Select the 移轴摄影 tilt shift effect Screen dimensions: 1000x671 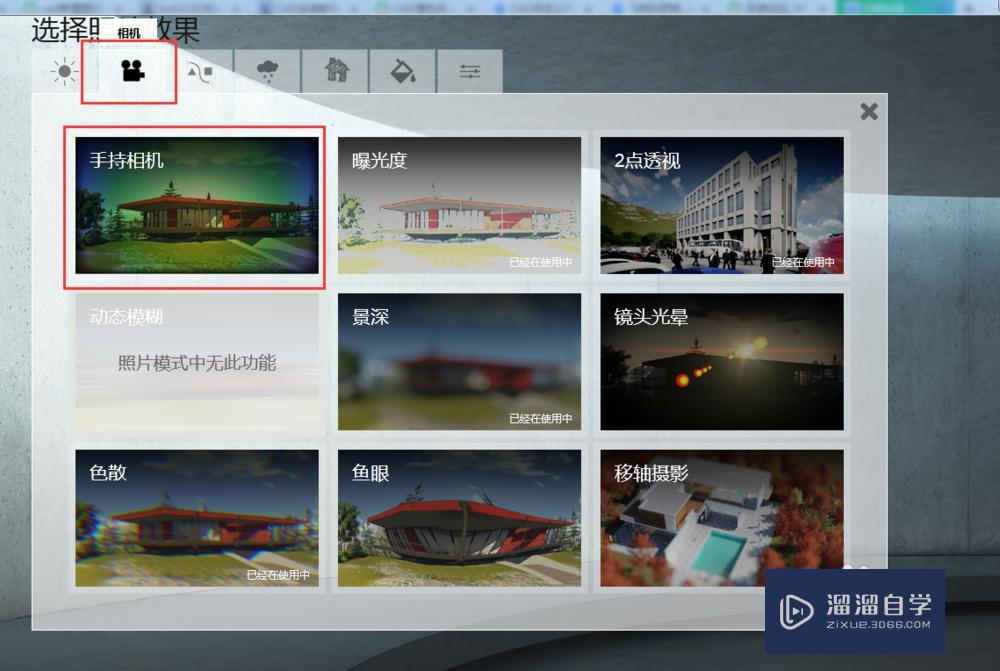click(722, 518)
